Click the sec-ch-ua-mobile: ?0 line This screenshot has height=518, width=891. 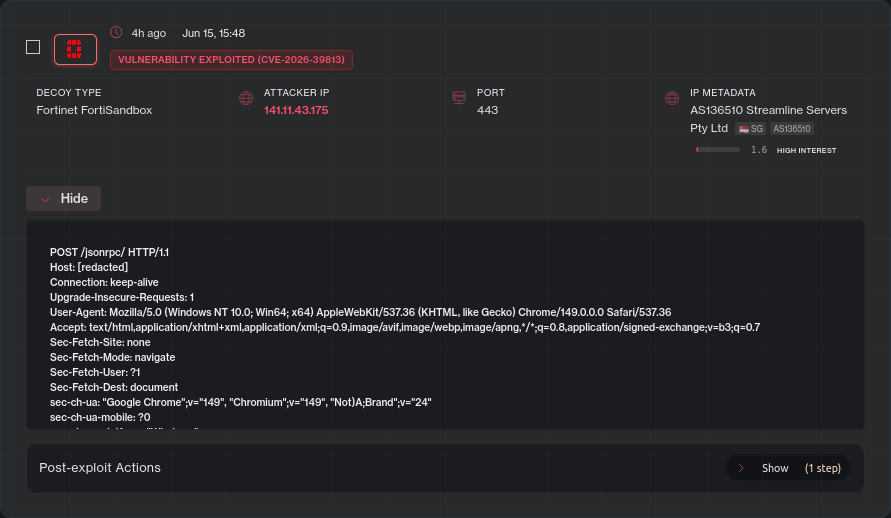100,417
